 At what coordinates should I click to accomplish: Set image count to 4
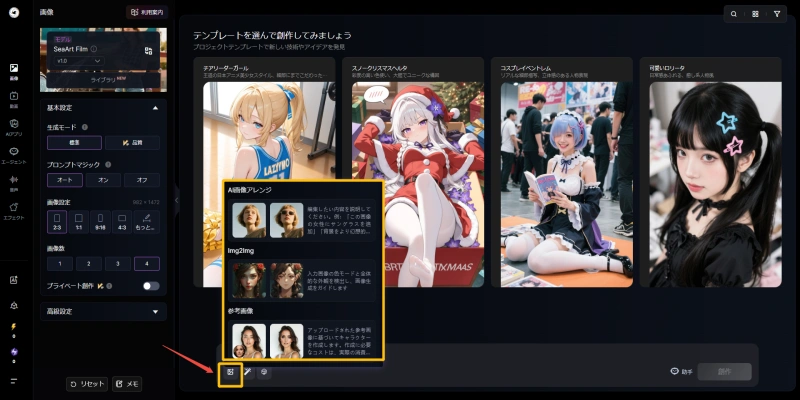[x=147, y=264]
